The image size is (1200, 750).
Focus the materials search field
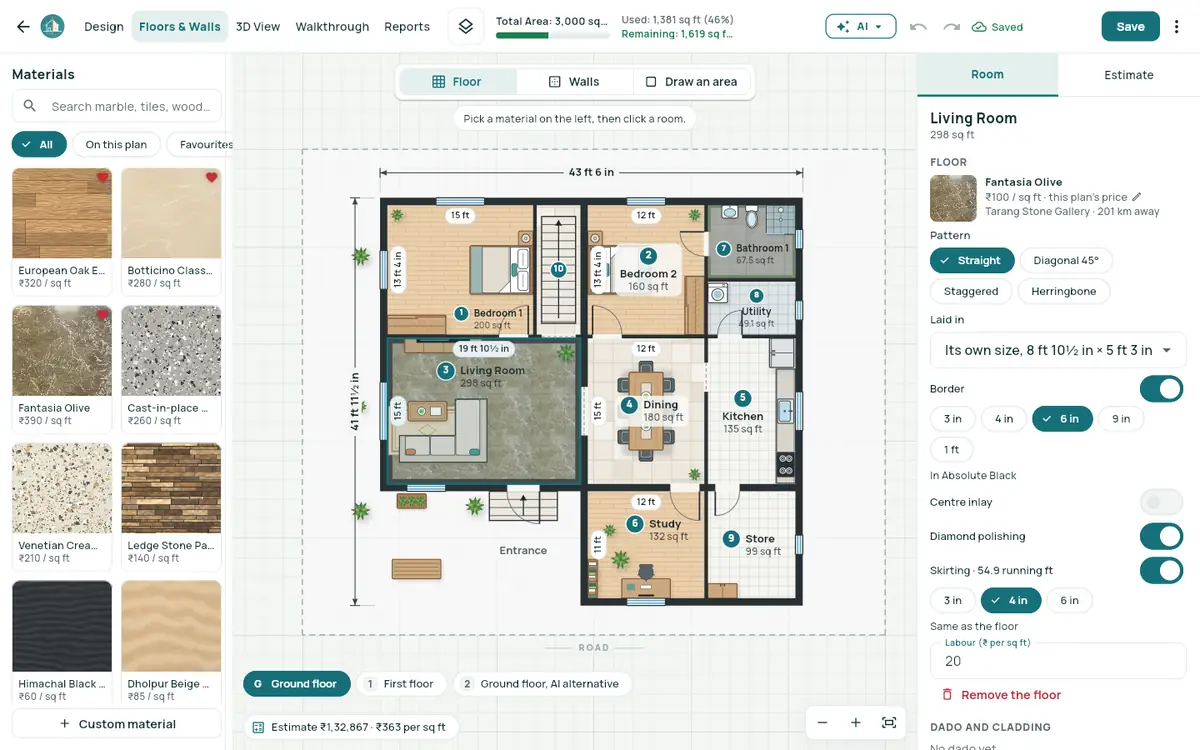(x=117, y=106)
